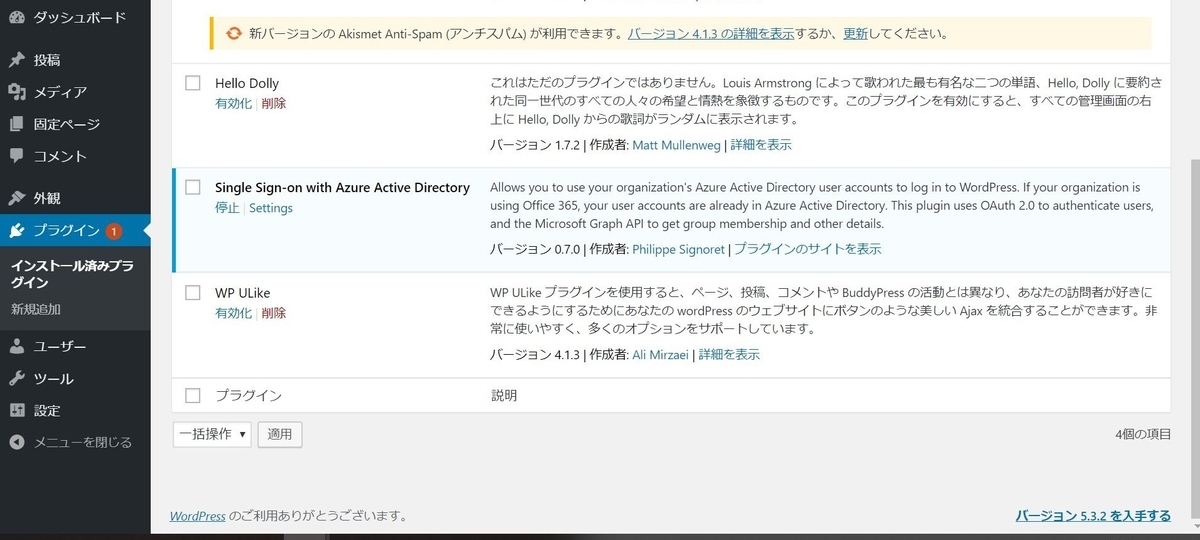Click WP ULike plugin name
This screenshot has width=1200, height=540.
click(242, 293)
